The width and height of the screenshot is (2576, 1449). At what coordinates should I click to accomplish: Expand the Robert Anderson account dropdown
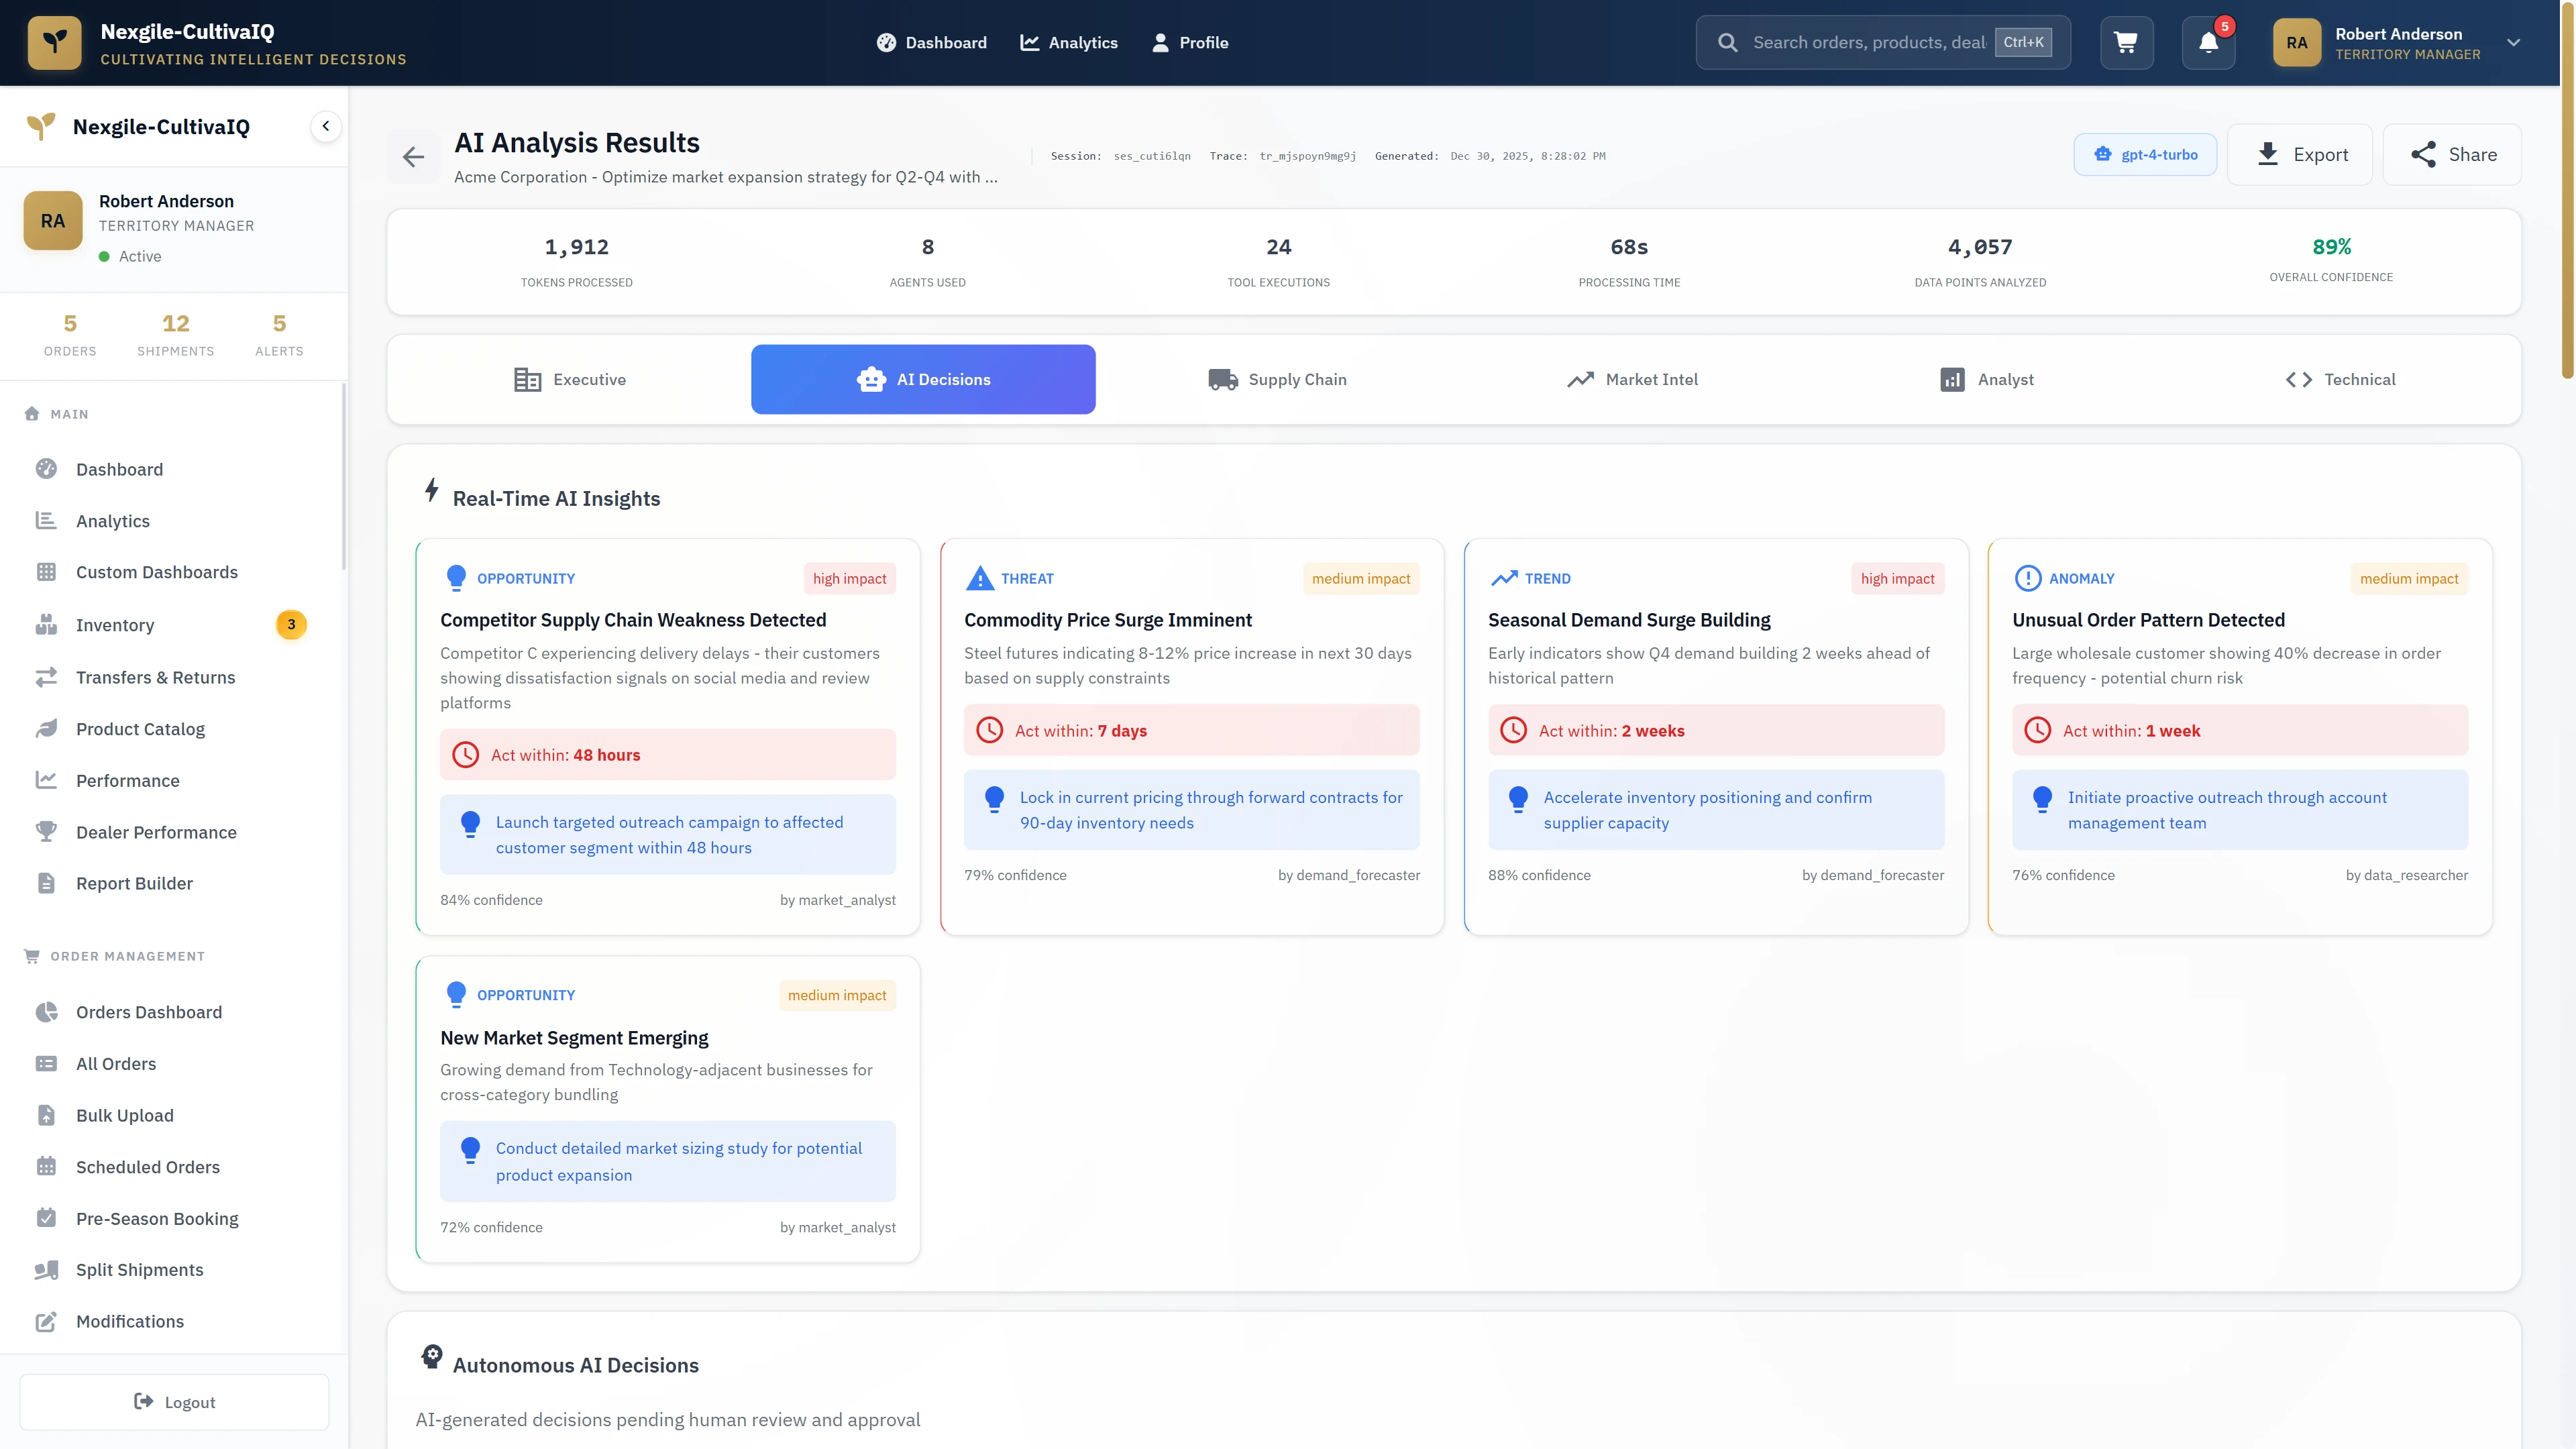coord(2513,42)
